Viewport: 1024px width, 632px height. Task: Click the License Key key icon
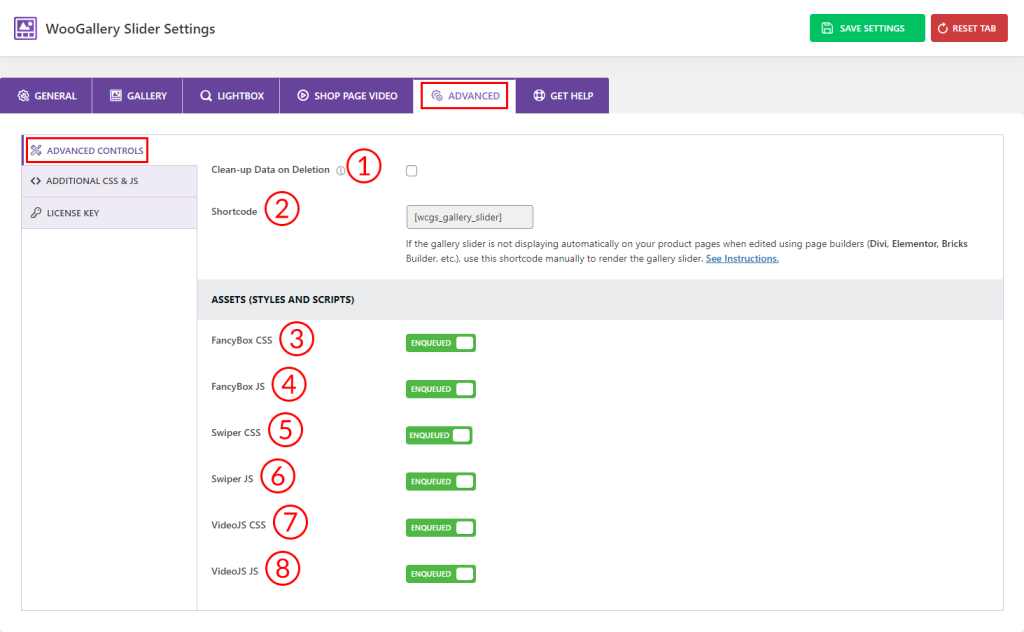click(36, 213)
